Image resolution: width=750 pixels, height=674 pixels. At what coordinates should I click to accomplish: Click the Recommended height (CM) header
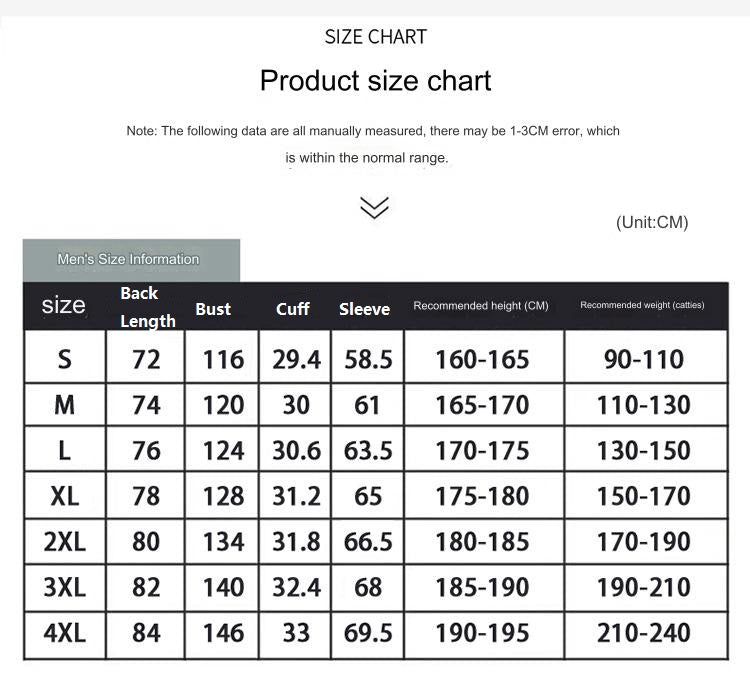tap(480, 305)
